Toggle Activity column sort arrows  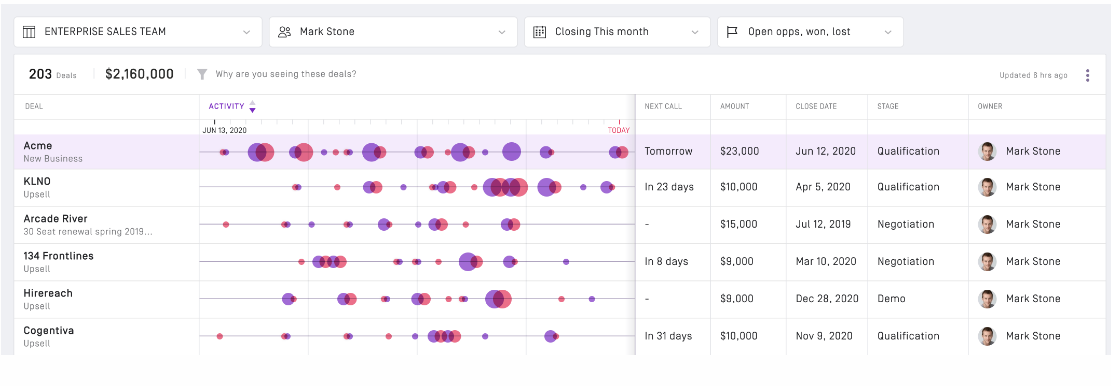pyautogui.click(x=252, y=106)
